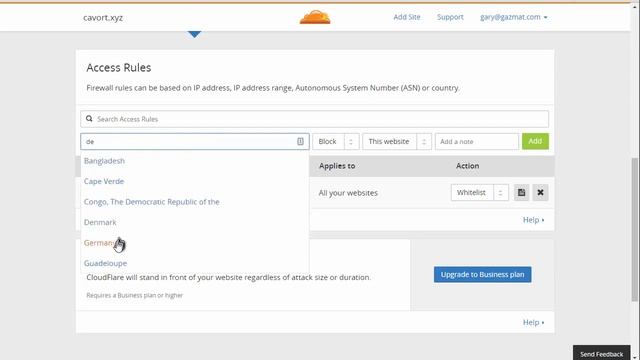Open the gary@gazmat.com account menu
Image resolution: width=640 pixels, height=360 pixels.
pos(513,17)
